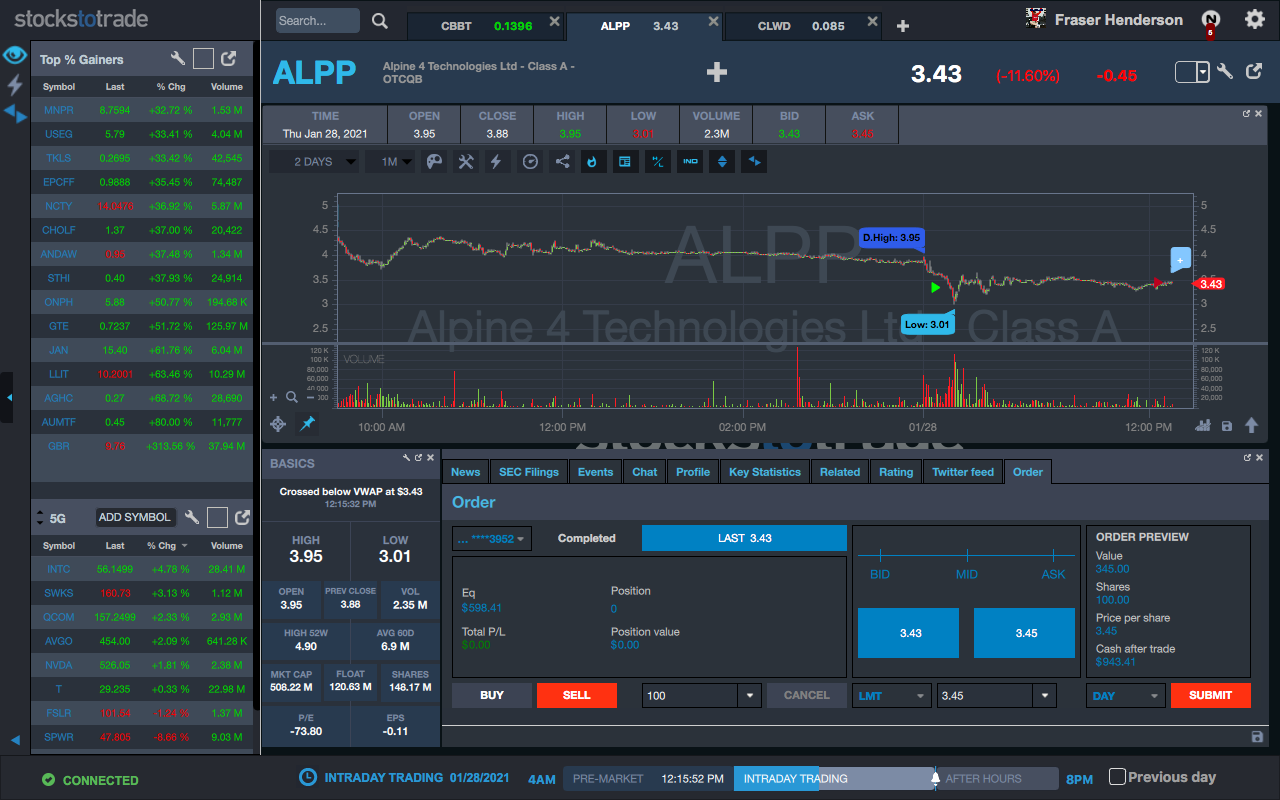Open chart tools (hammer and wrench)
The height and width of the screenshot is (800, 1280).
[x=465, y=161]
